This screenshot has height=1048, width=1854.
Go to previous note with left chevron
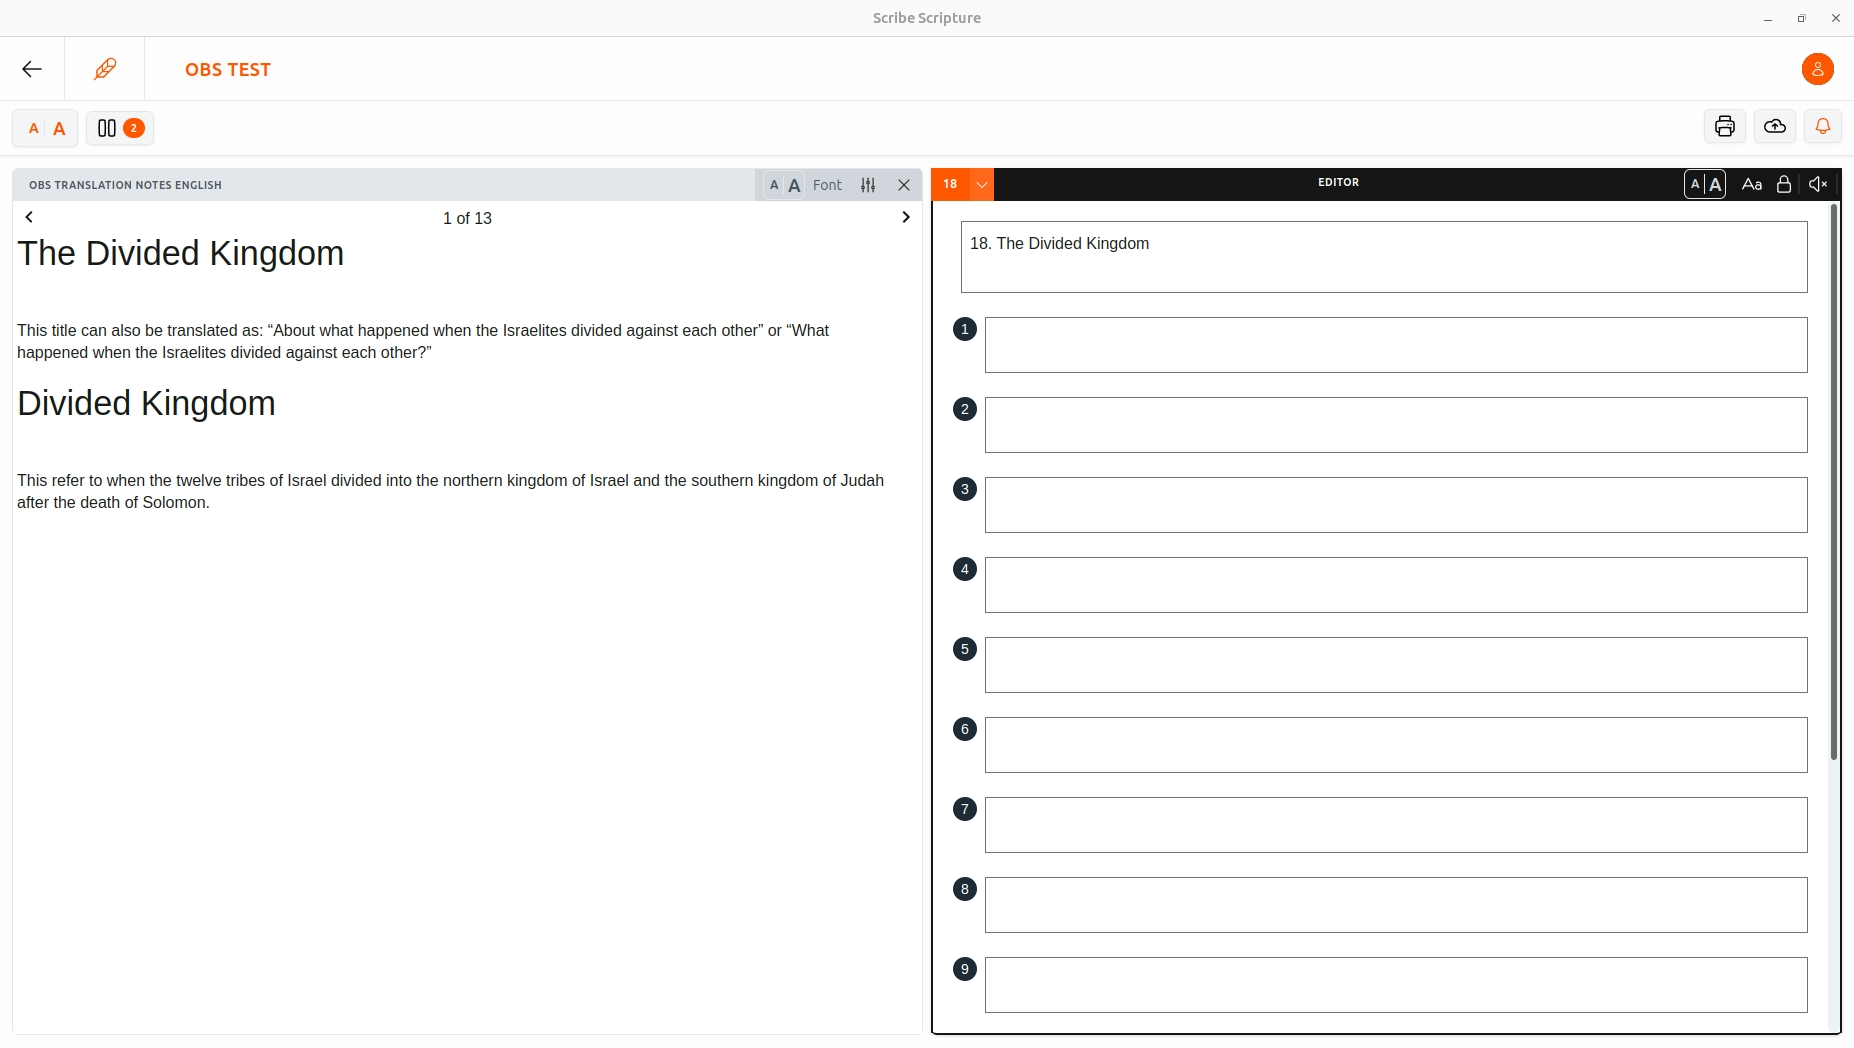pos(29,217)
